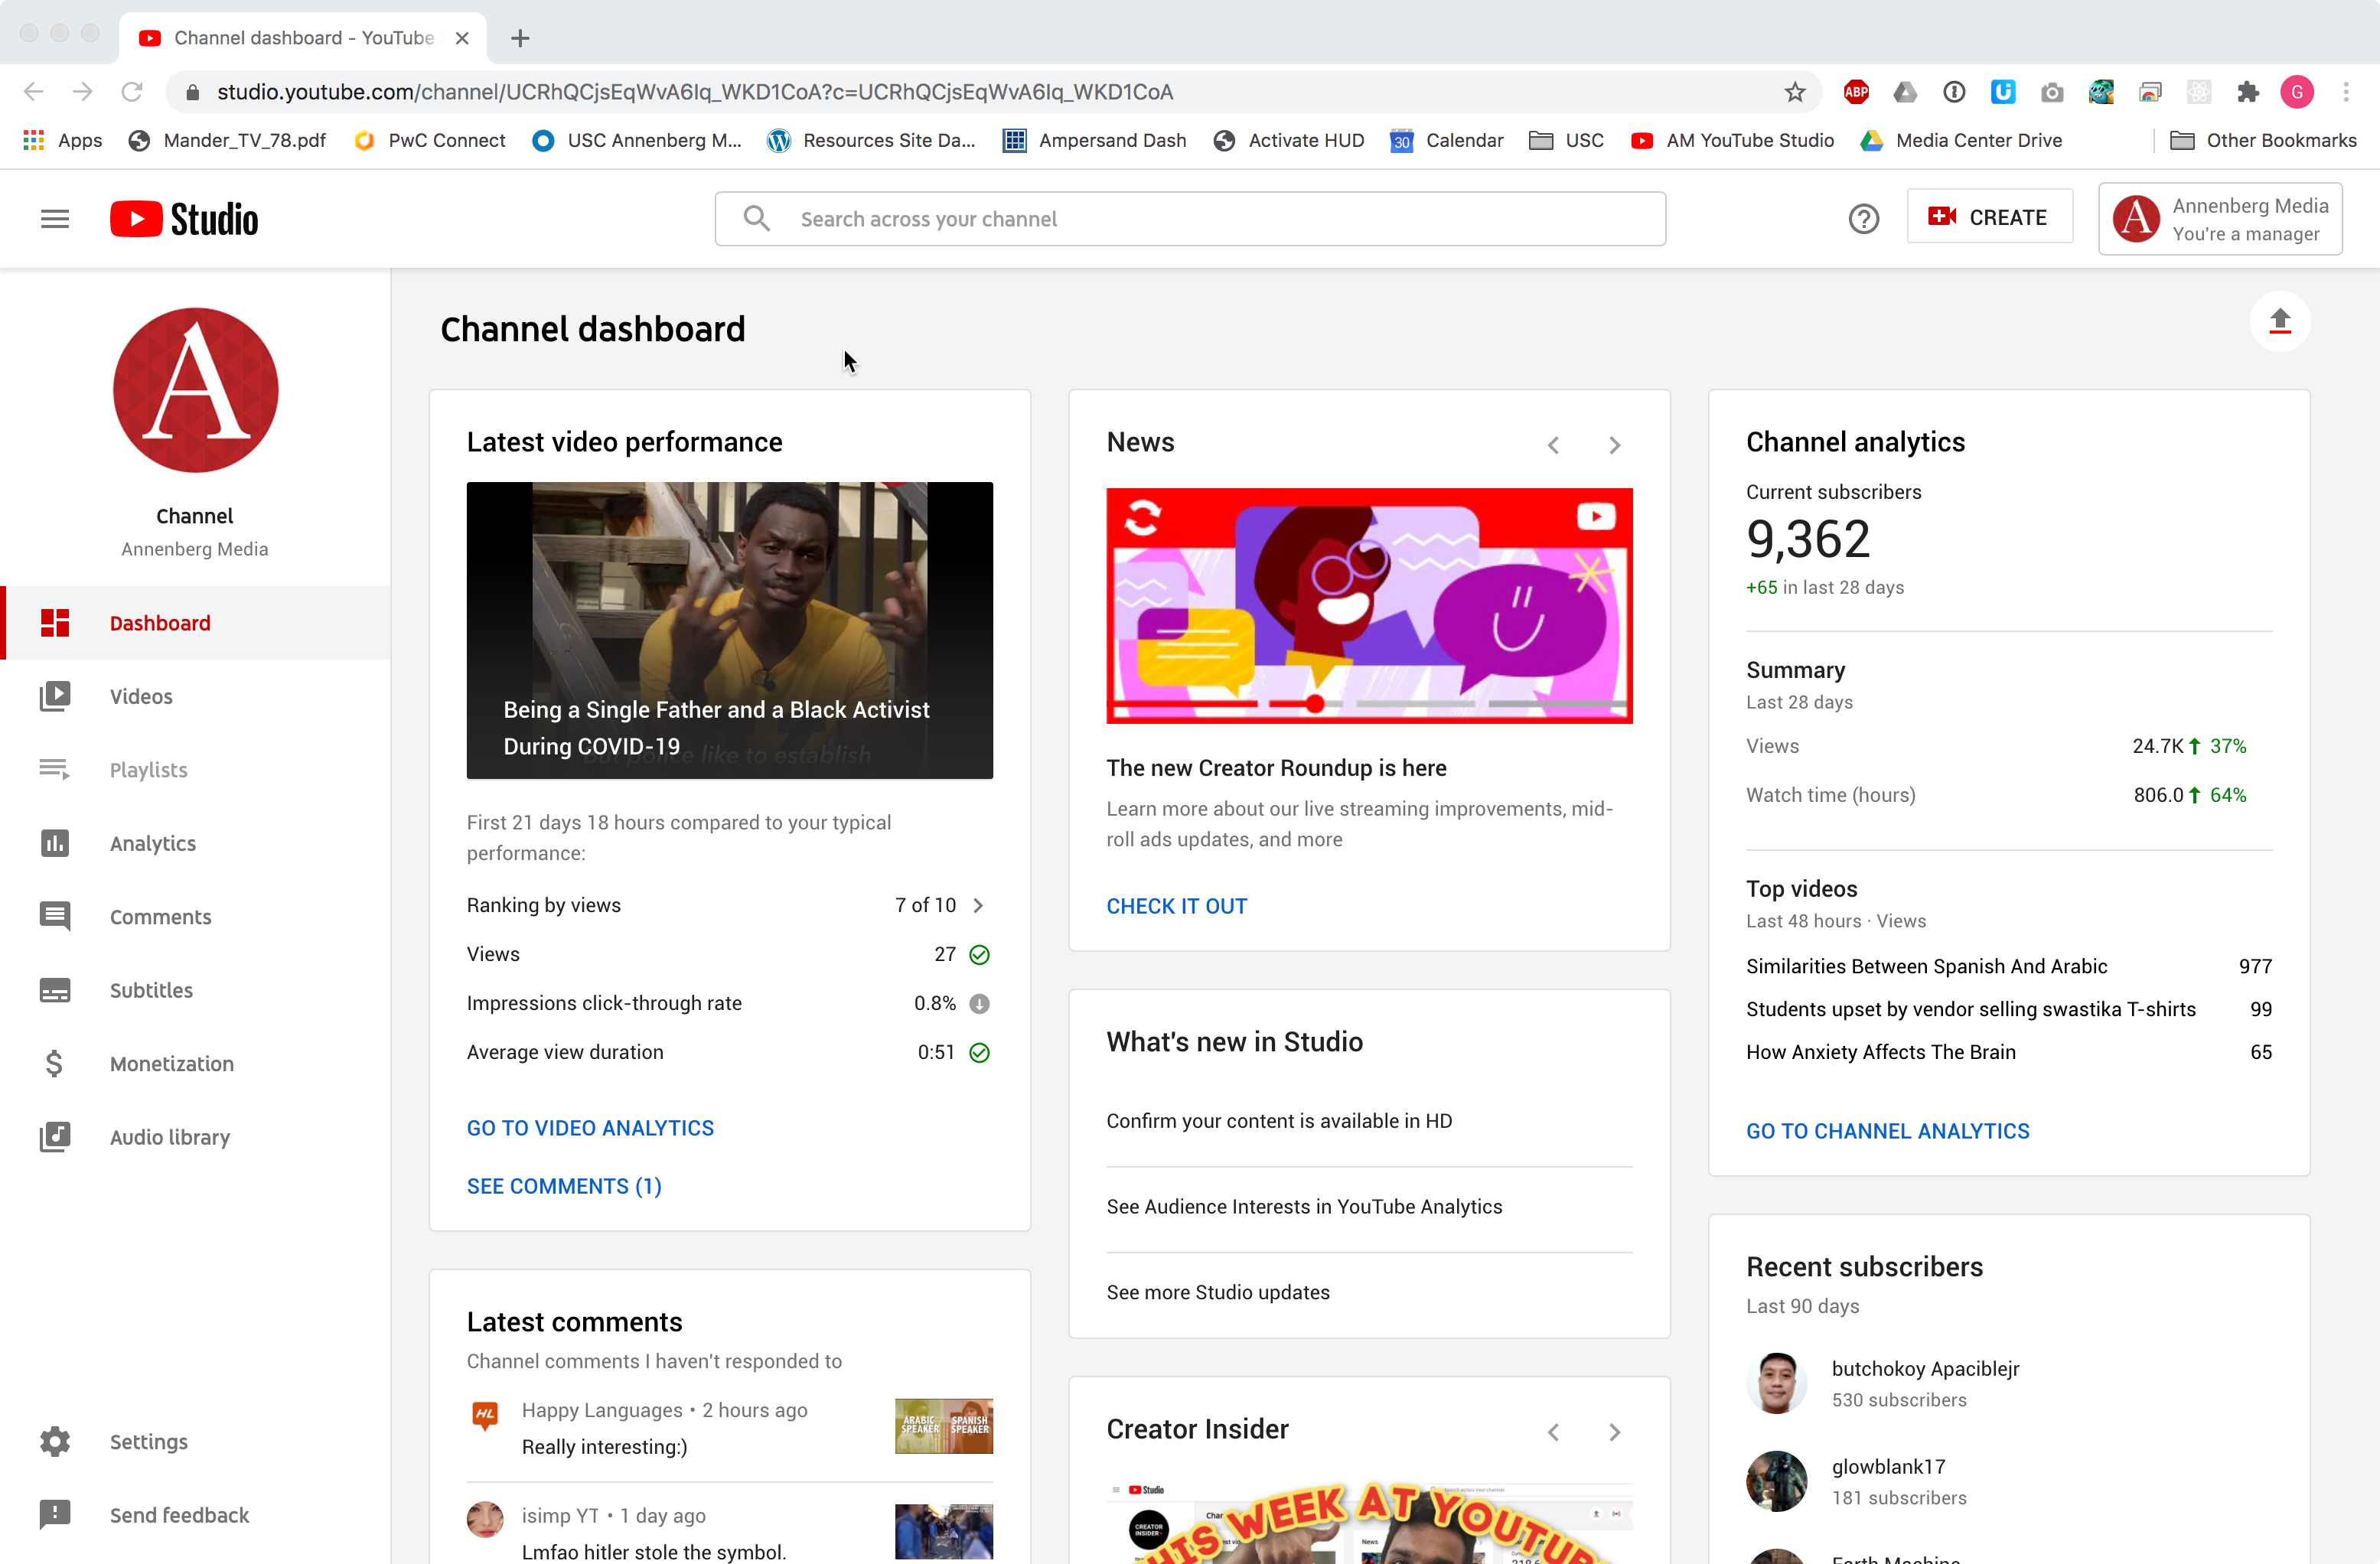The width and height of the screenshot is (2380, 1564).
Task: Click the Dashboard sidebar icon
Action: coord(56,623)
